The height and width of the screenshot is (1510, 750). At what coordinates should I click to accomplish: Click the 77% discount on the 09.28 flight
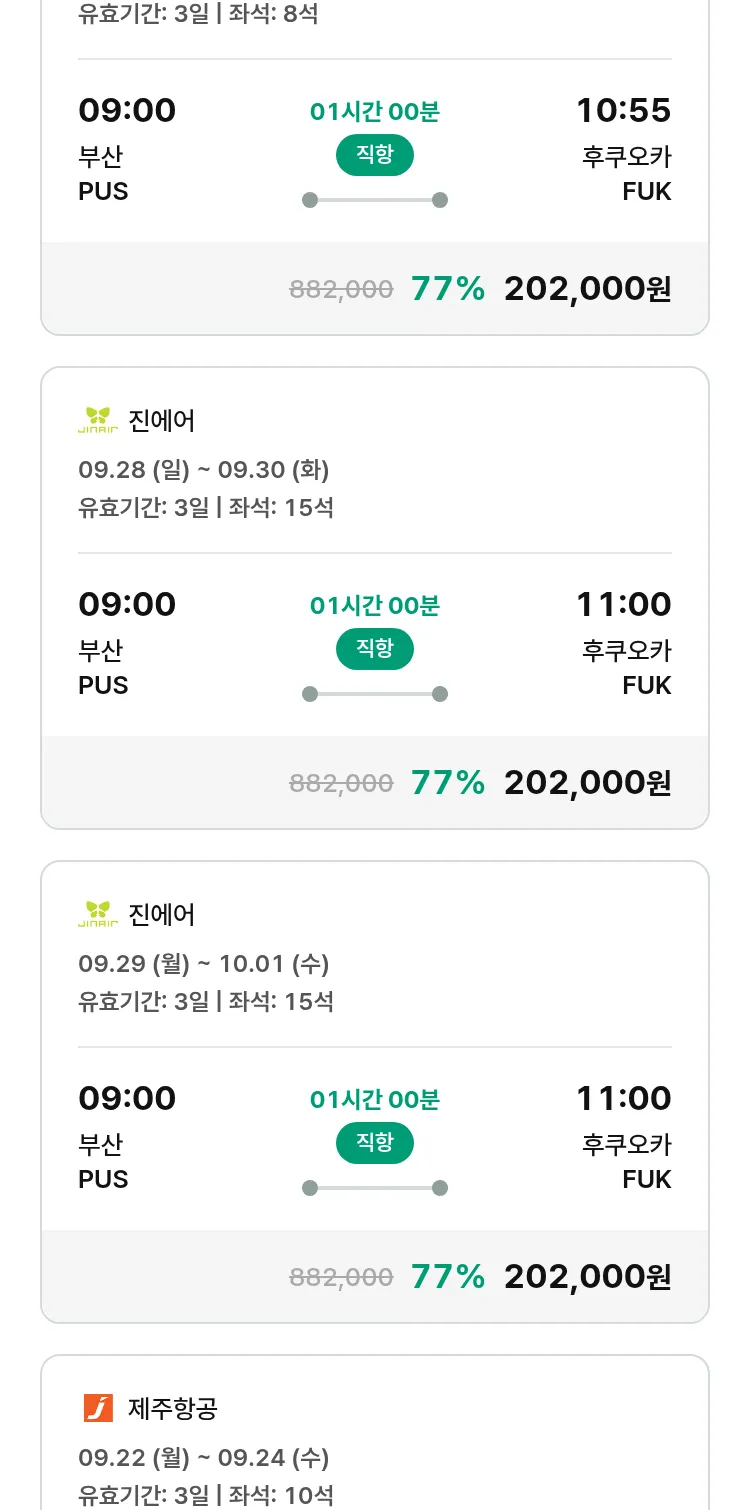pyautogui.click(x=447, y=782)
